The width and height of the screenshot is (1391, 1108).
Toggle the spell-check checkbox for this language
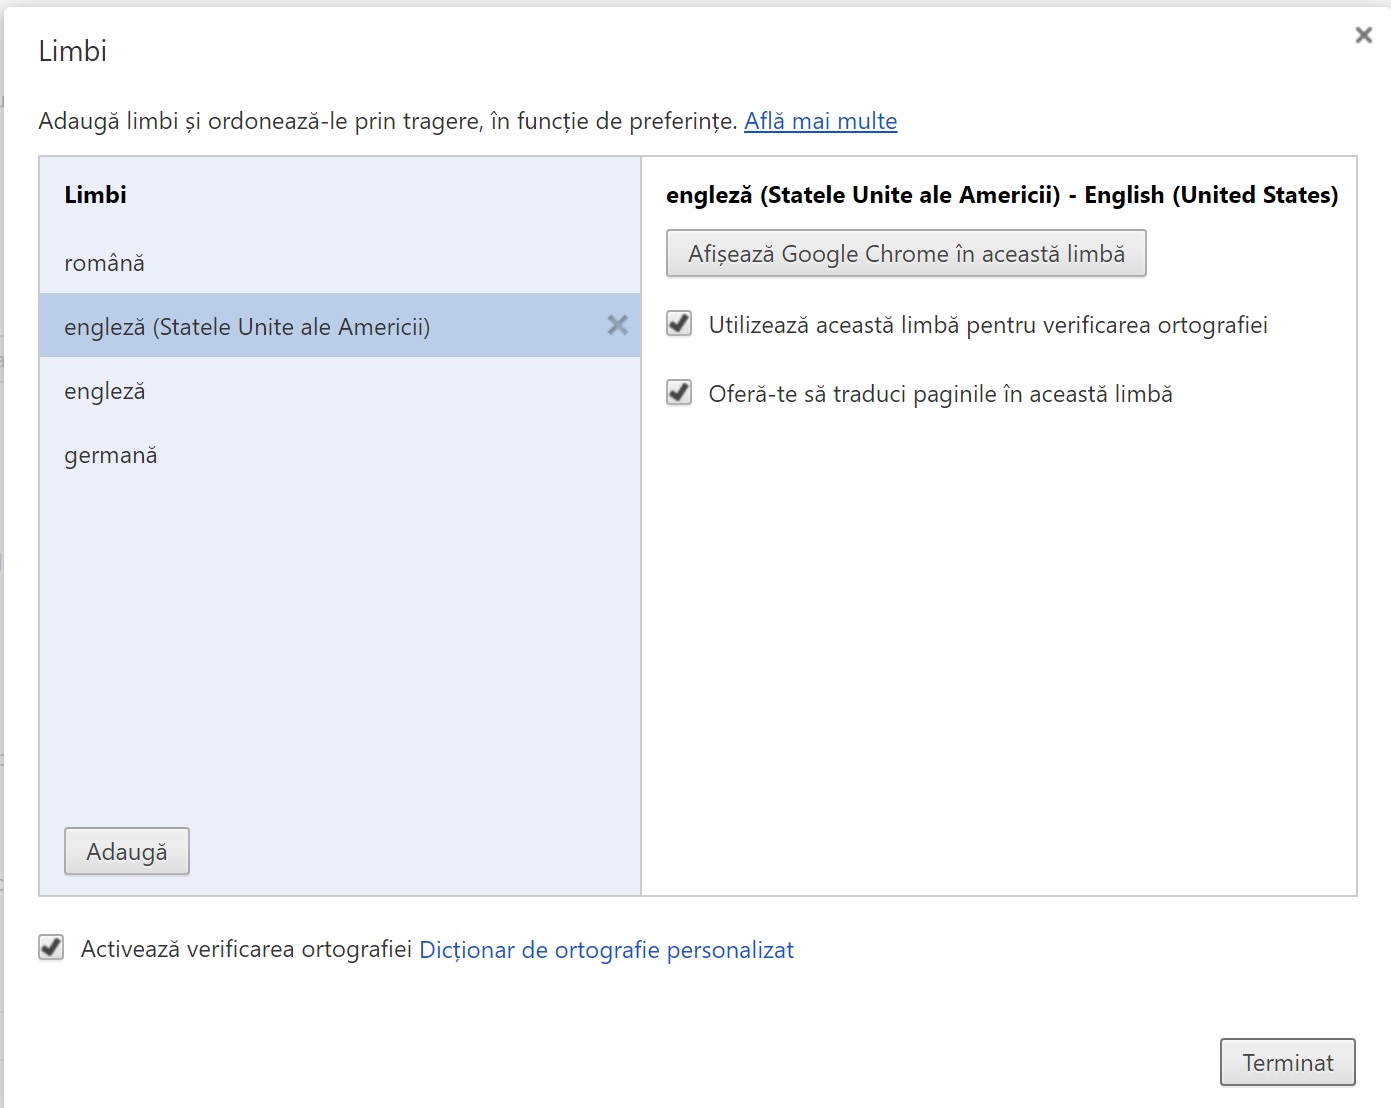pos(679,324)
